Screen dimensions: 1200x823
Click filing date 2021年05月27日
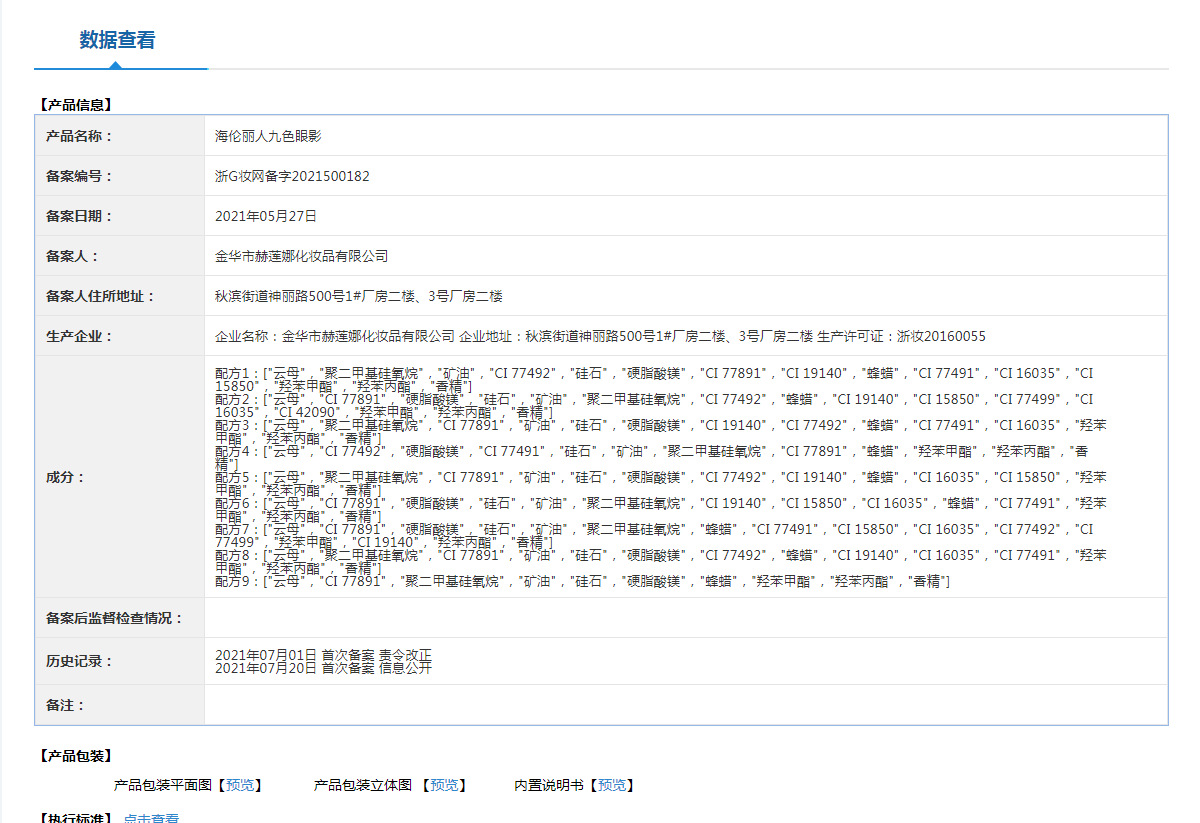(266, 216)
